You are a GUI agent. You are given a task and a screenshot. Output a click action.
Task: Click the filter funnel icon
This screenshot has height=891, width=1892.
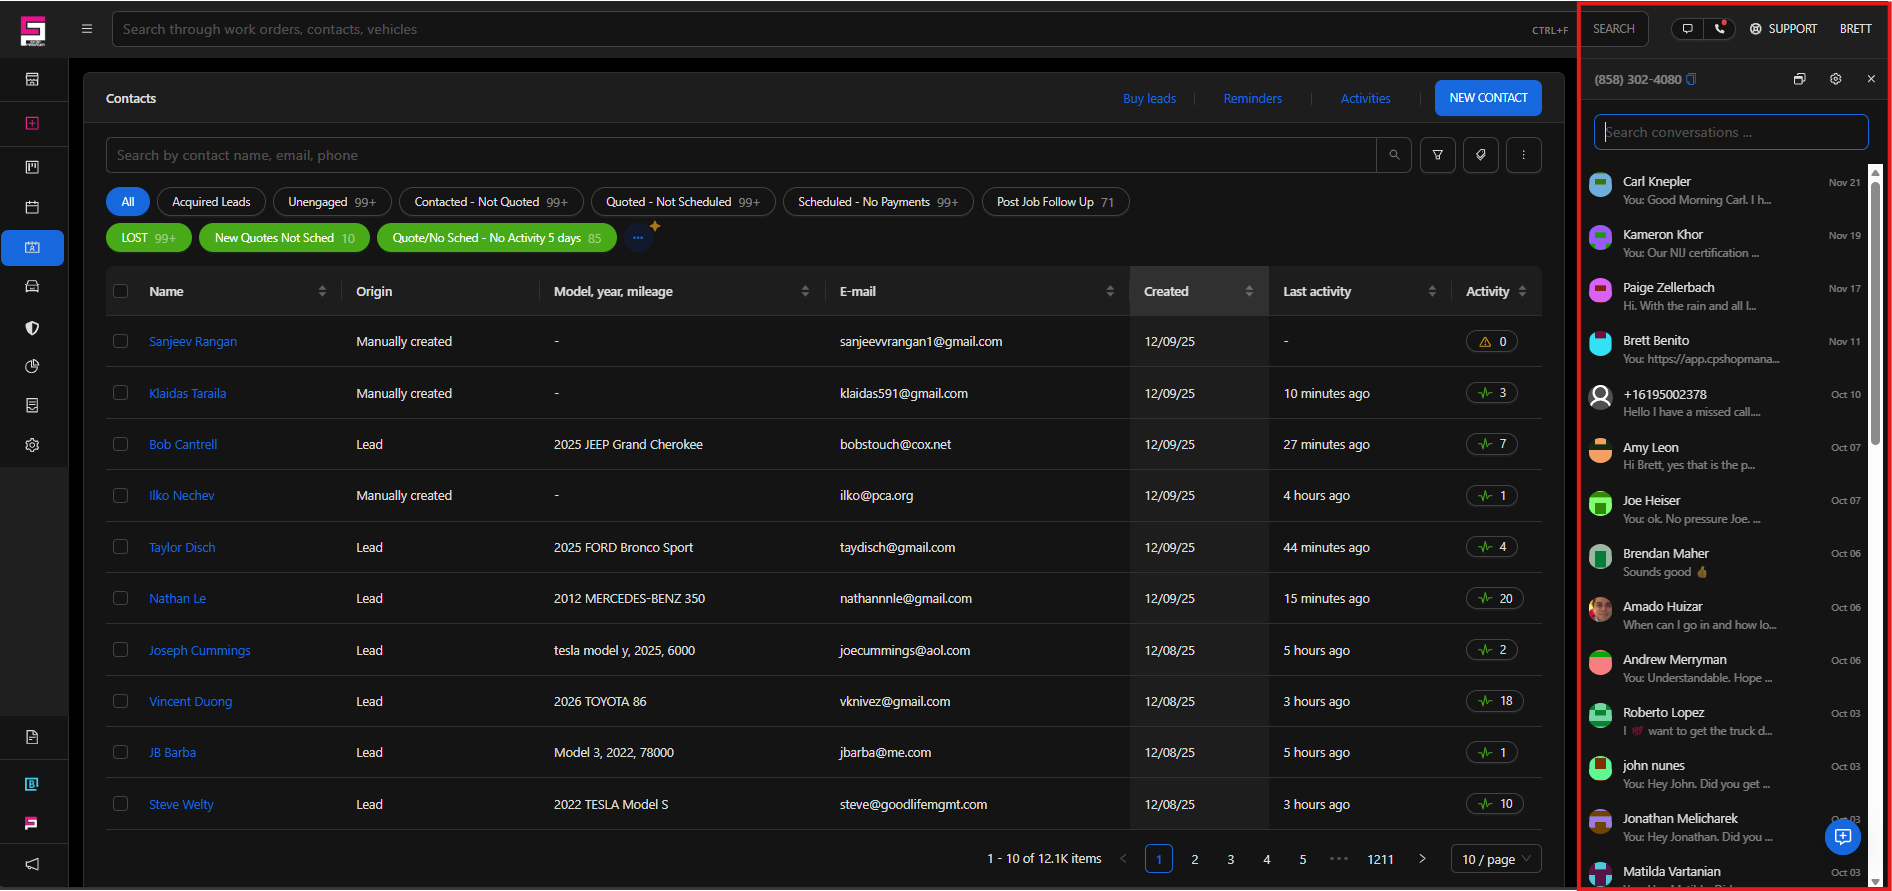coord(1437,155)
